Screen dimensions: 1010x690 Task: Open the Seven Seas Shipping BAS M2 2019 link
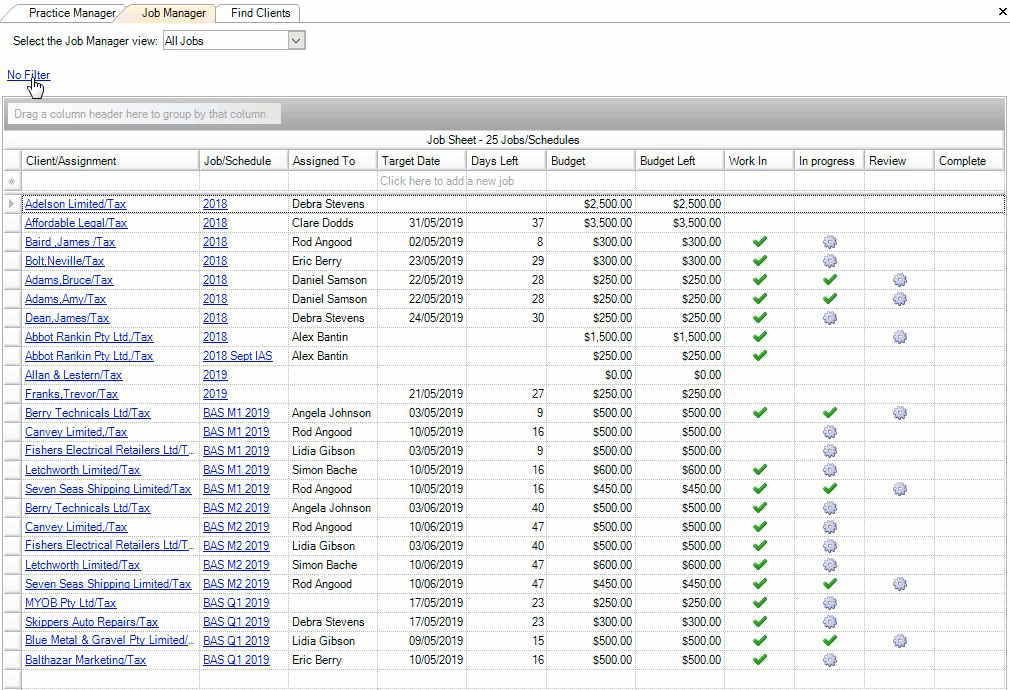click(236, 584)
